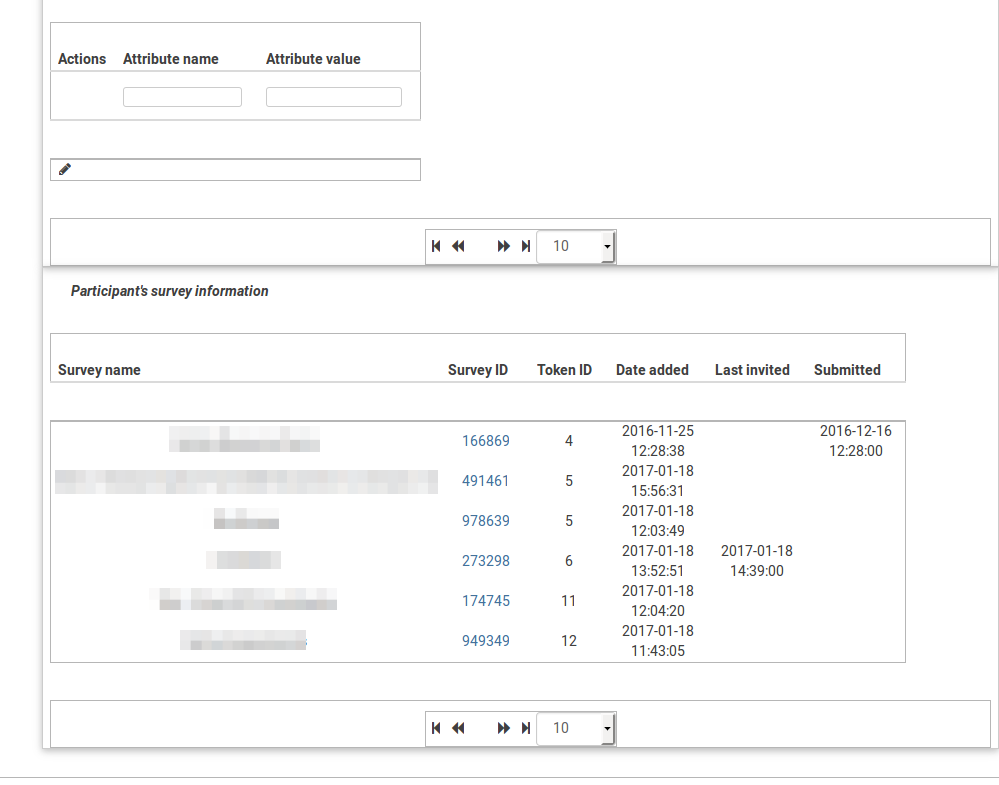Screen dimensions: 999x785
Task: Select token ID 11 cell
Action: [x=569, y=601]
